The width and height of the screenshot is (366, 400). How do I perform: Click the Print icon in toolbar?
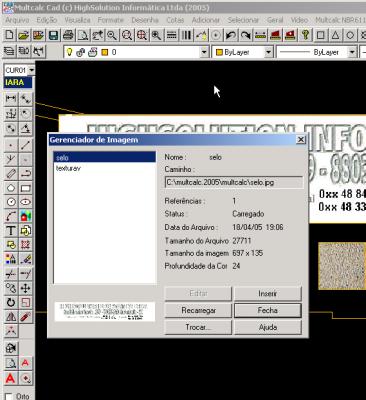pos(68,35)
